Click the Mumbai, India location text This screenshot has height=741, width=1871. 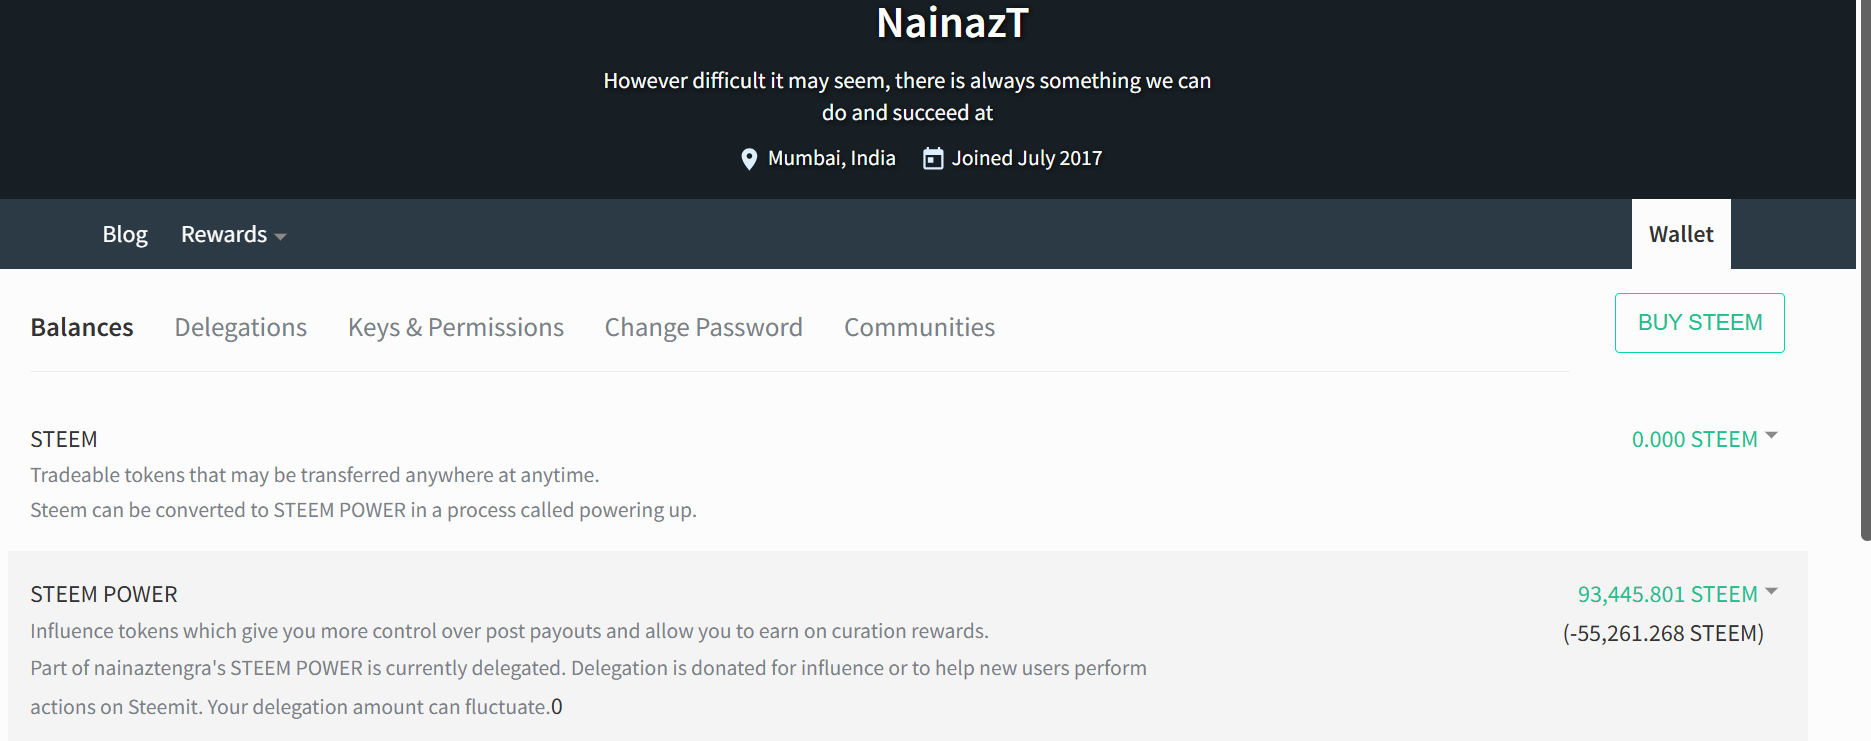point(832,158)
